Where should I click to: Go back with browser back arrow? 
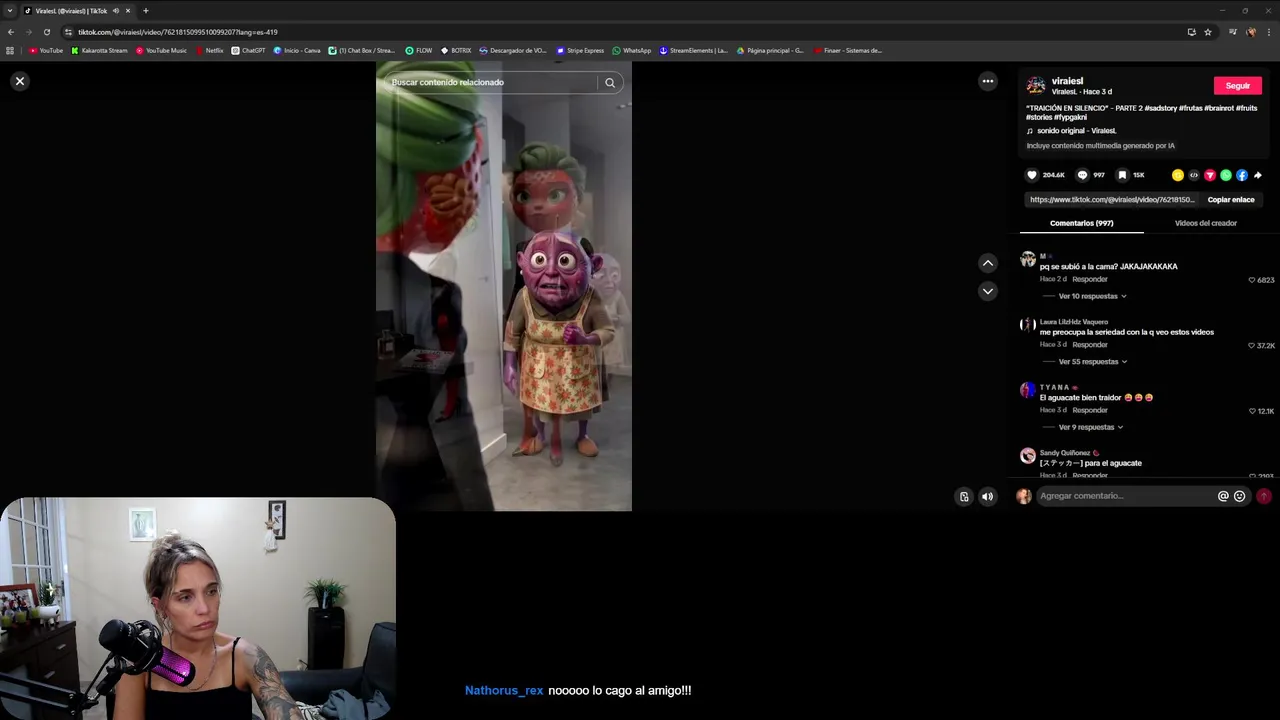click(10, 32)
